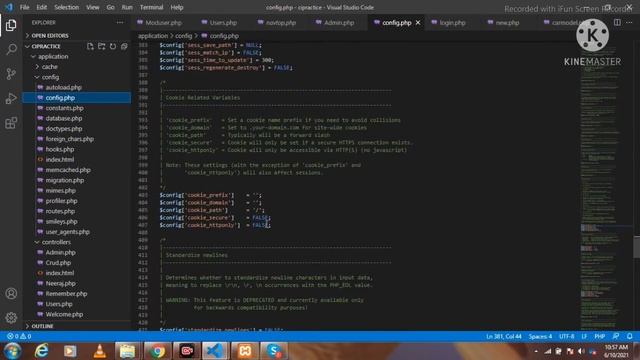This screenshot has width=640, height=360.
Task: Click the LF end-of-line indicator
Action: click(584, 336)
